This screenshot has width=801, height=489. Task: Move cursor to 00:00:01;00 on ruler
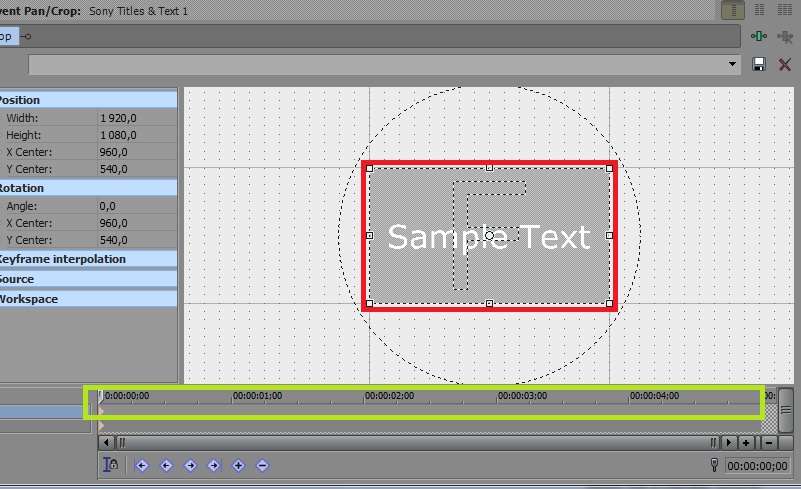[x=257, y=396]
